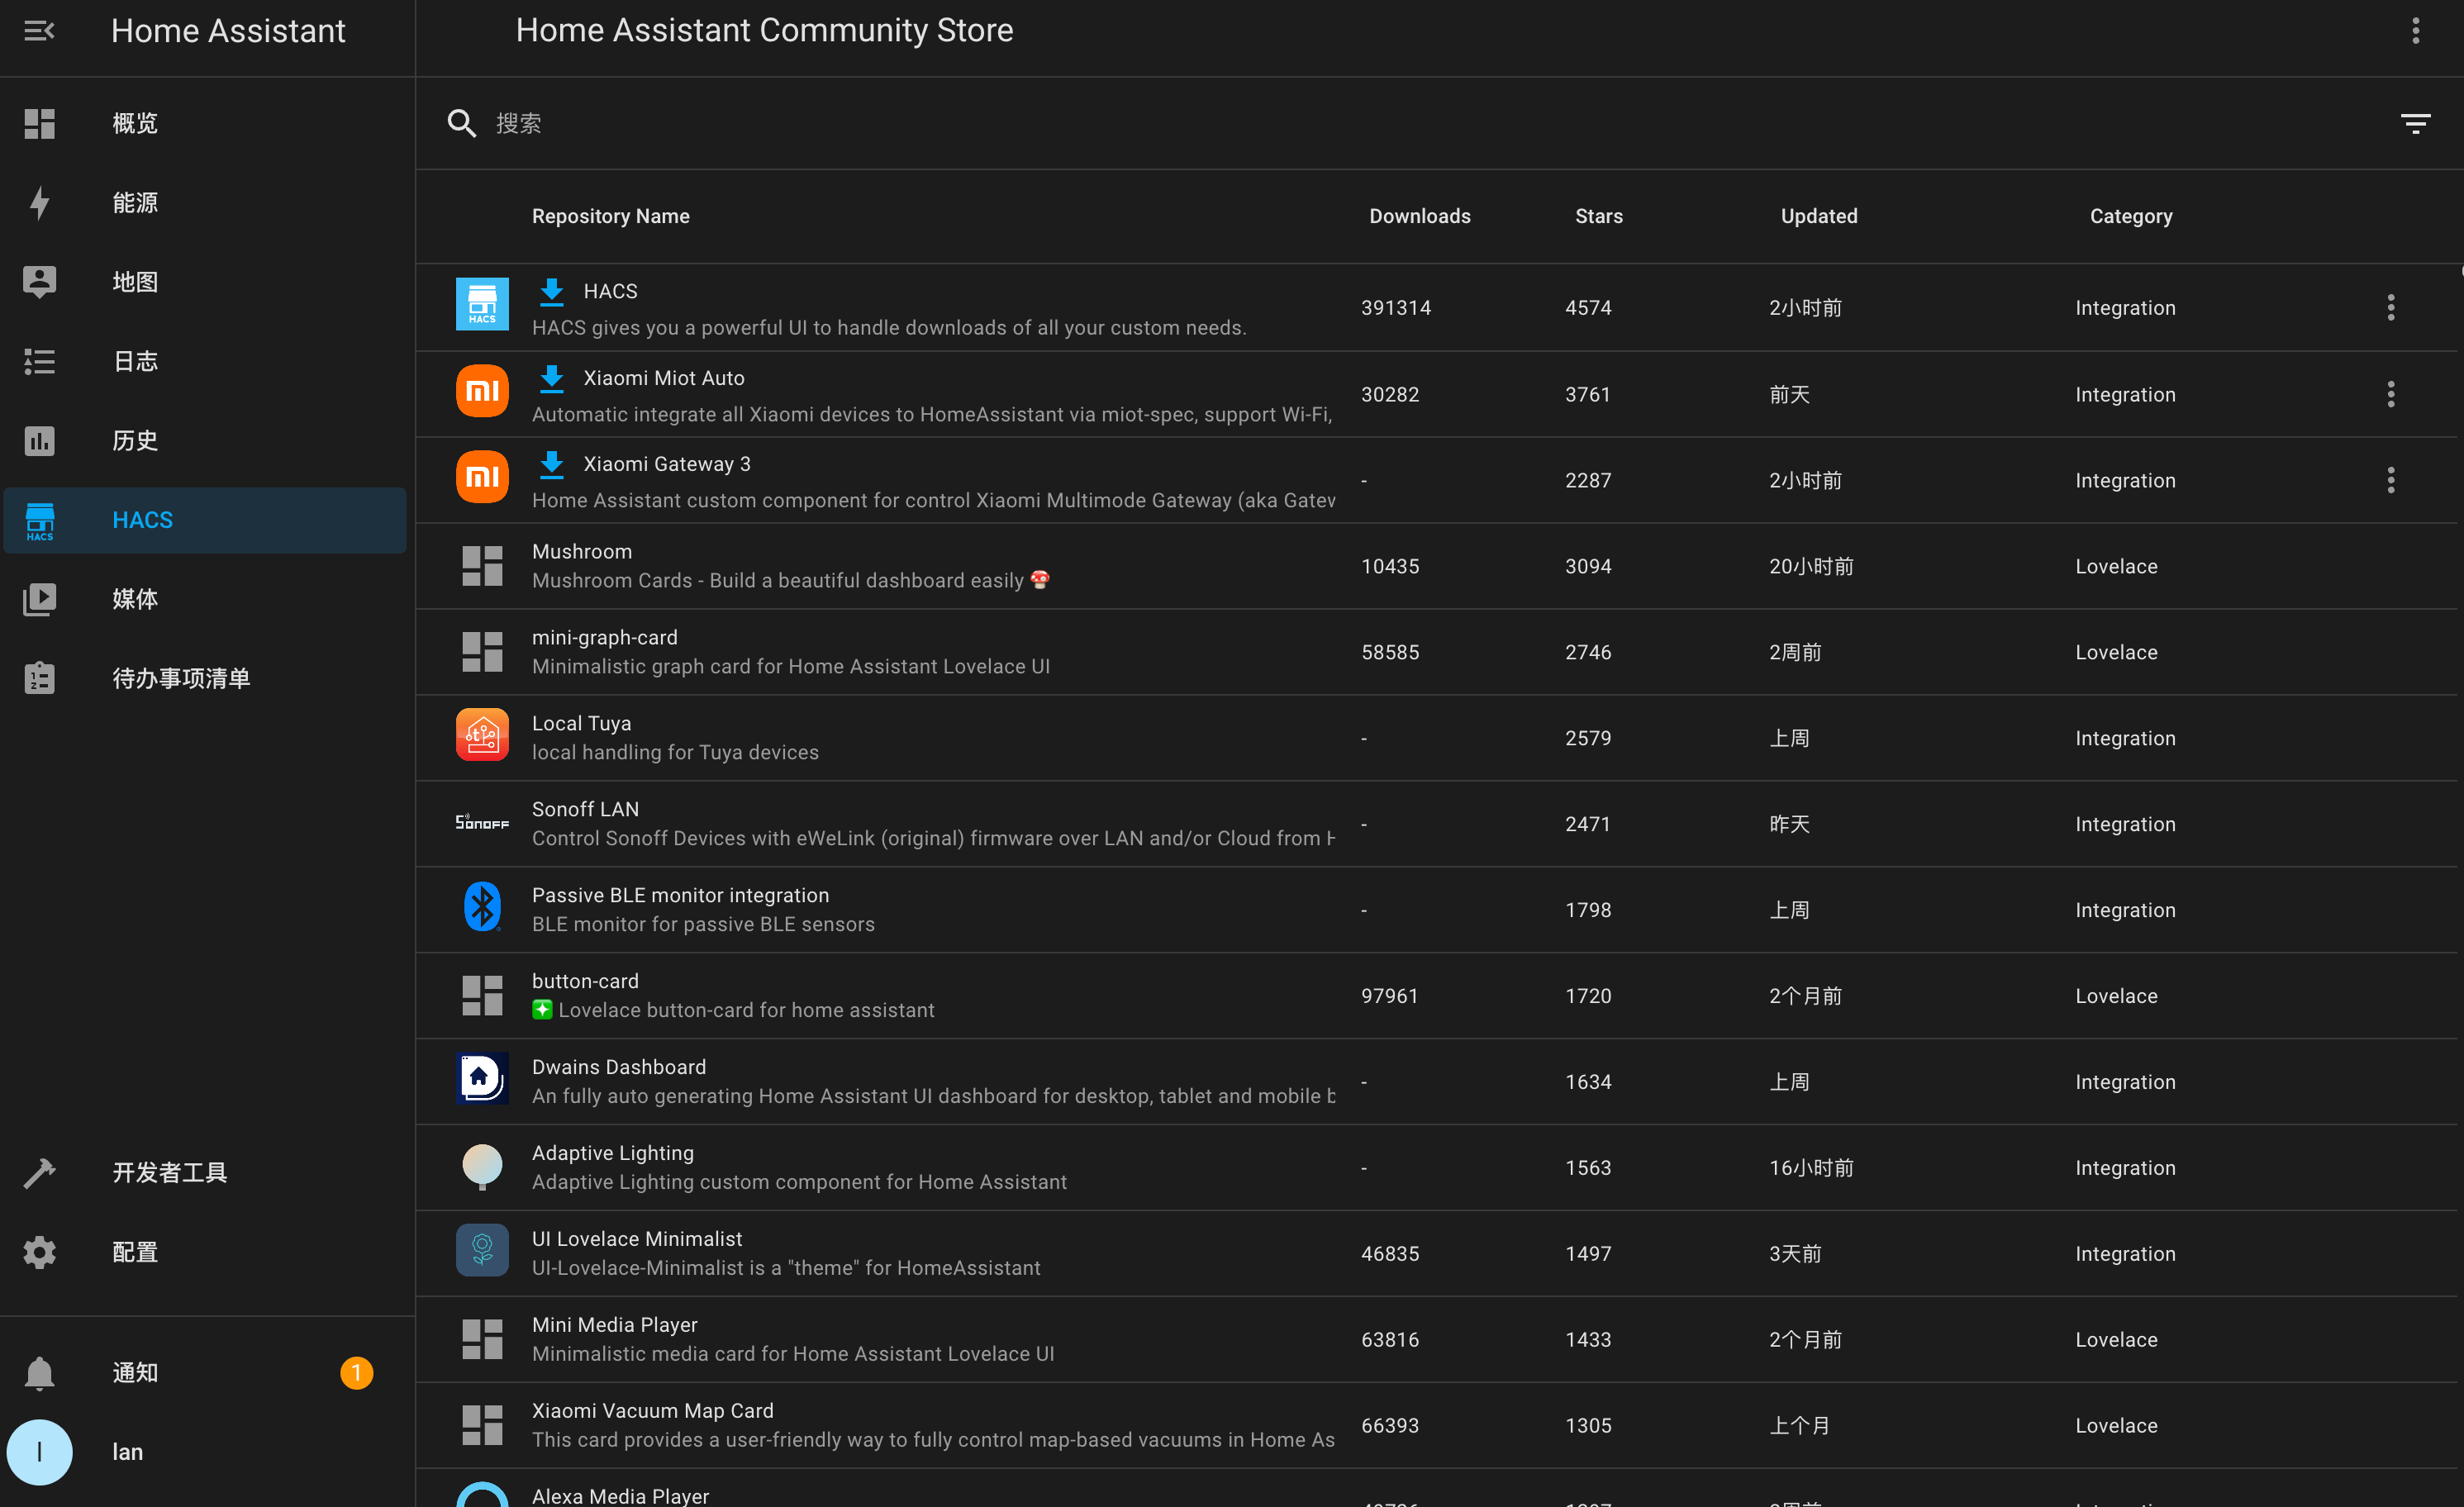The image size is (2464, 1507).
Task: Click HACS downloads value 391314
Action: 1395,308
